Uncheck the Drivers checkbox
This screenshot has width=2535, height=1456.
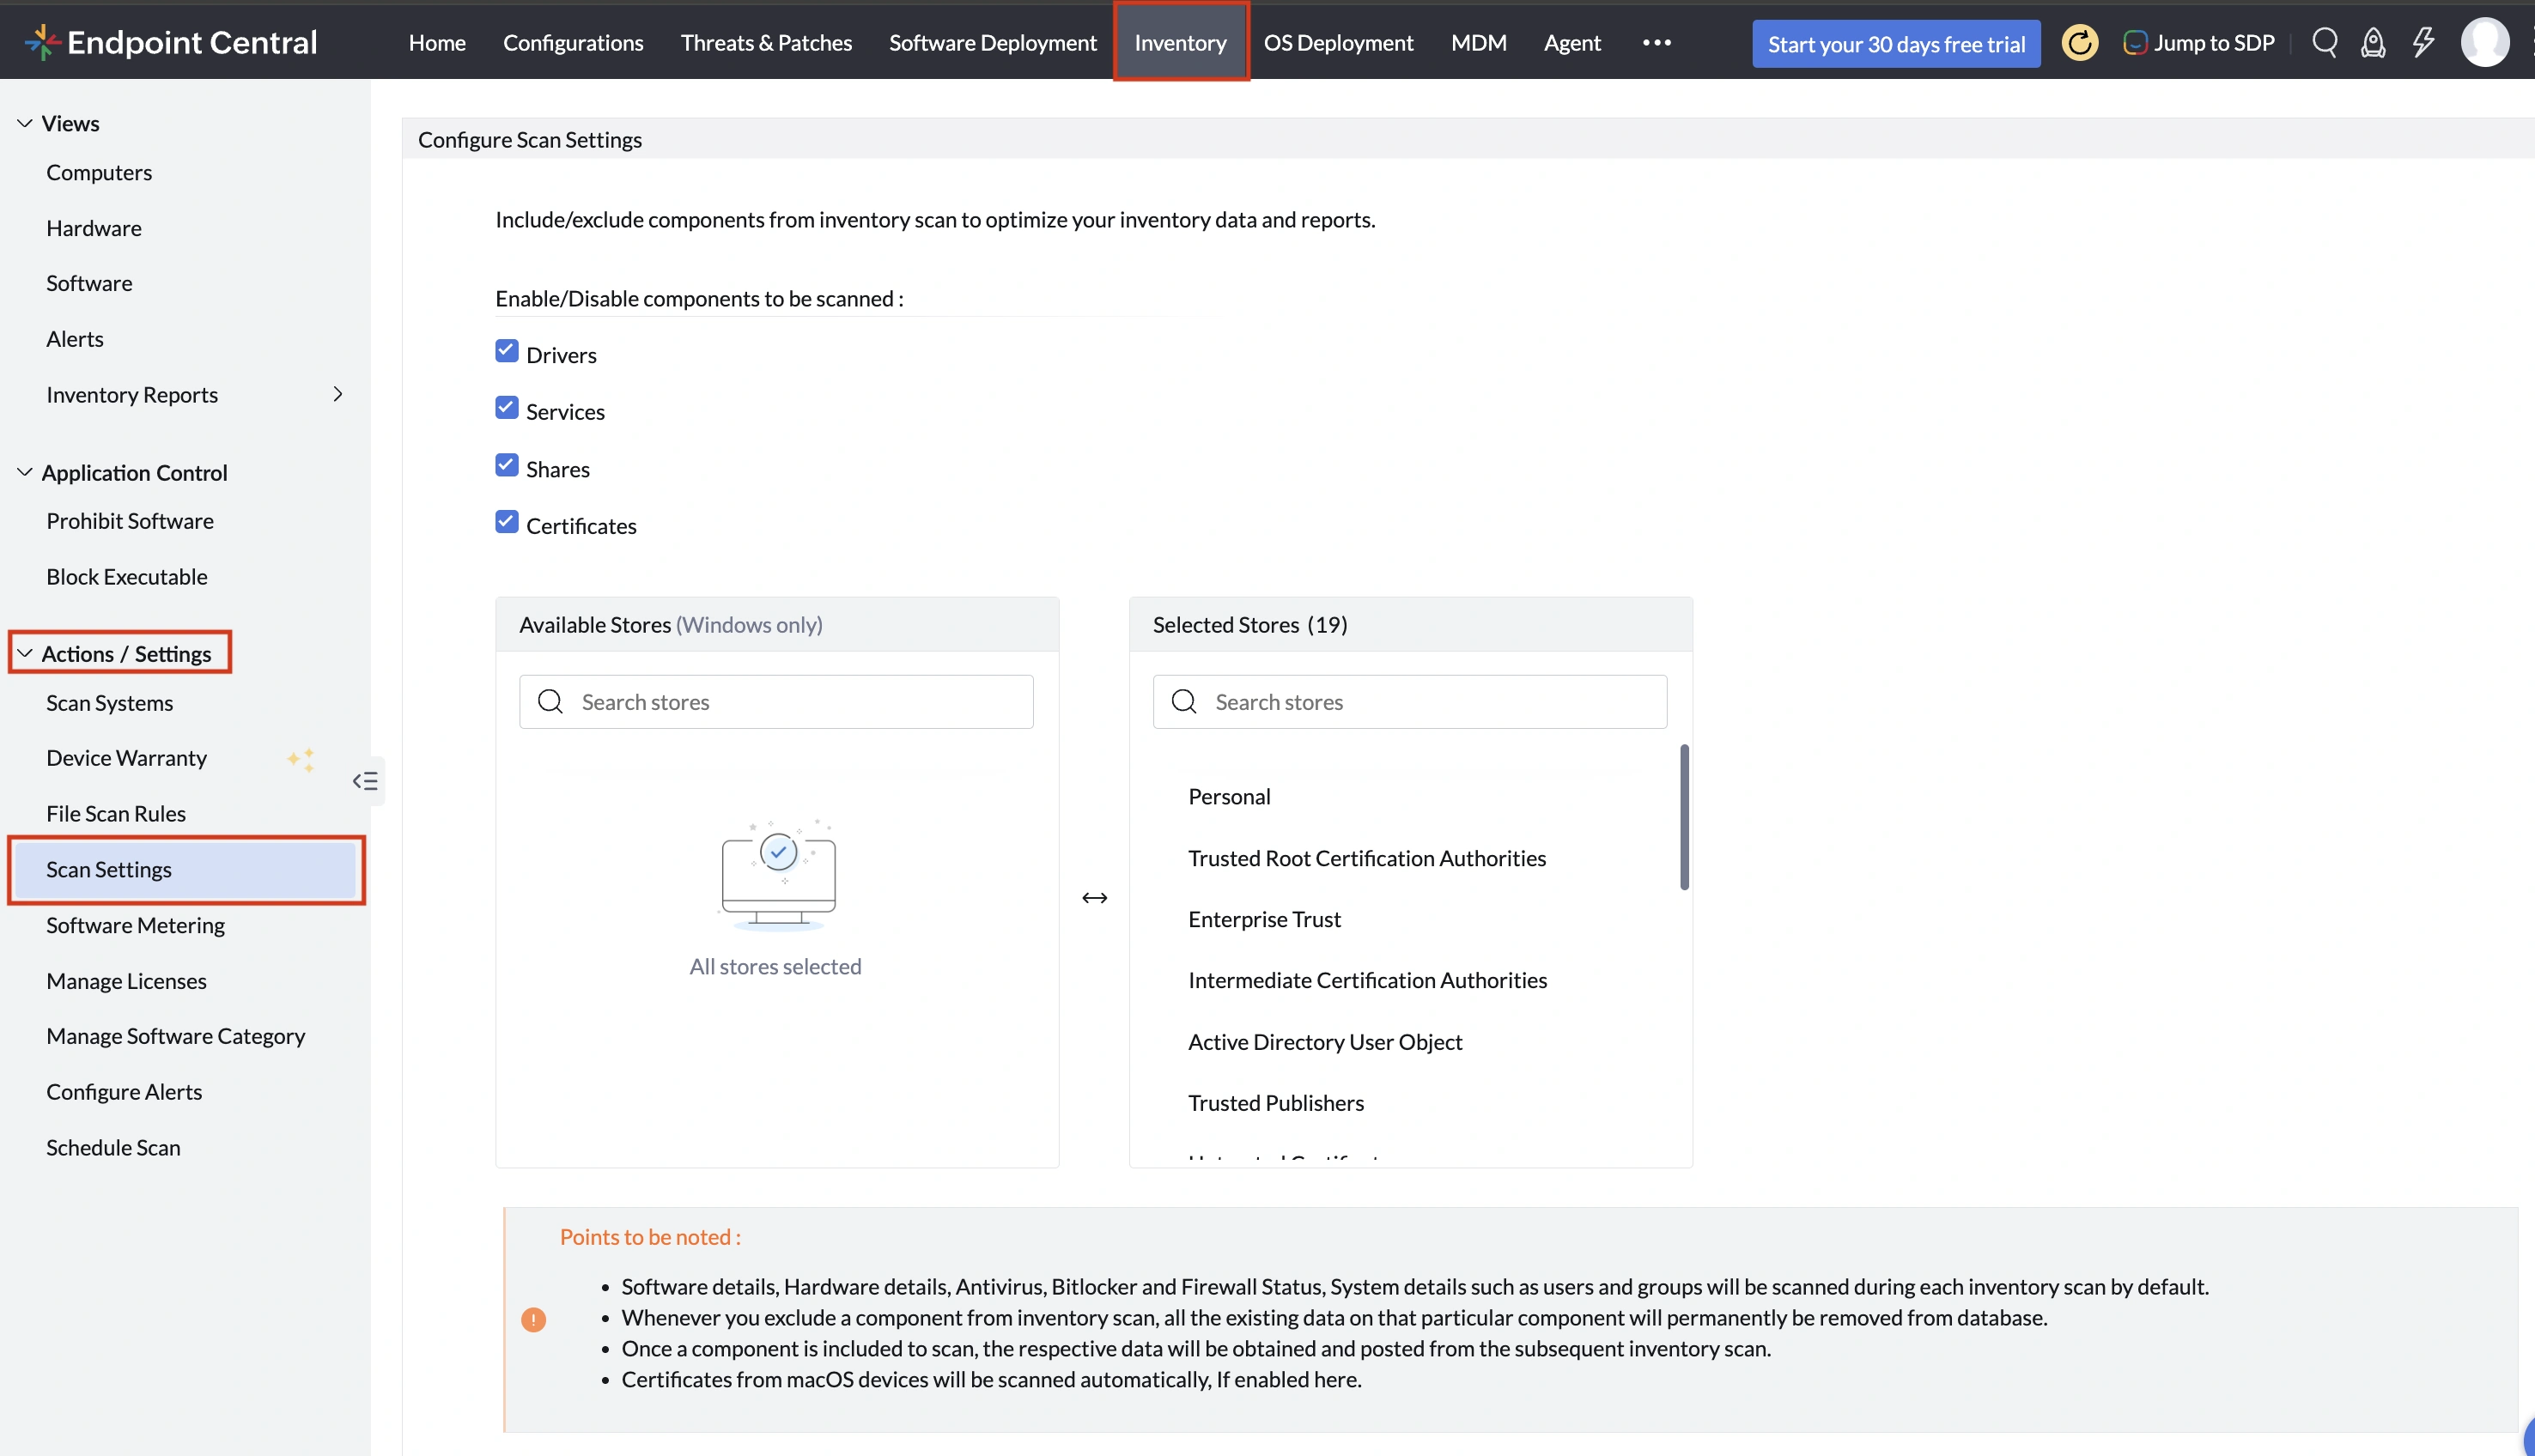(x=507, y=351)
